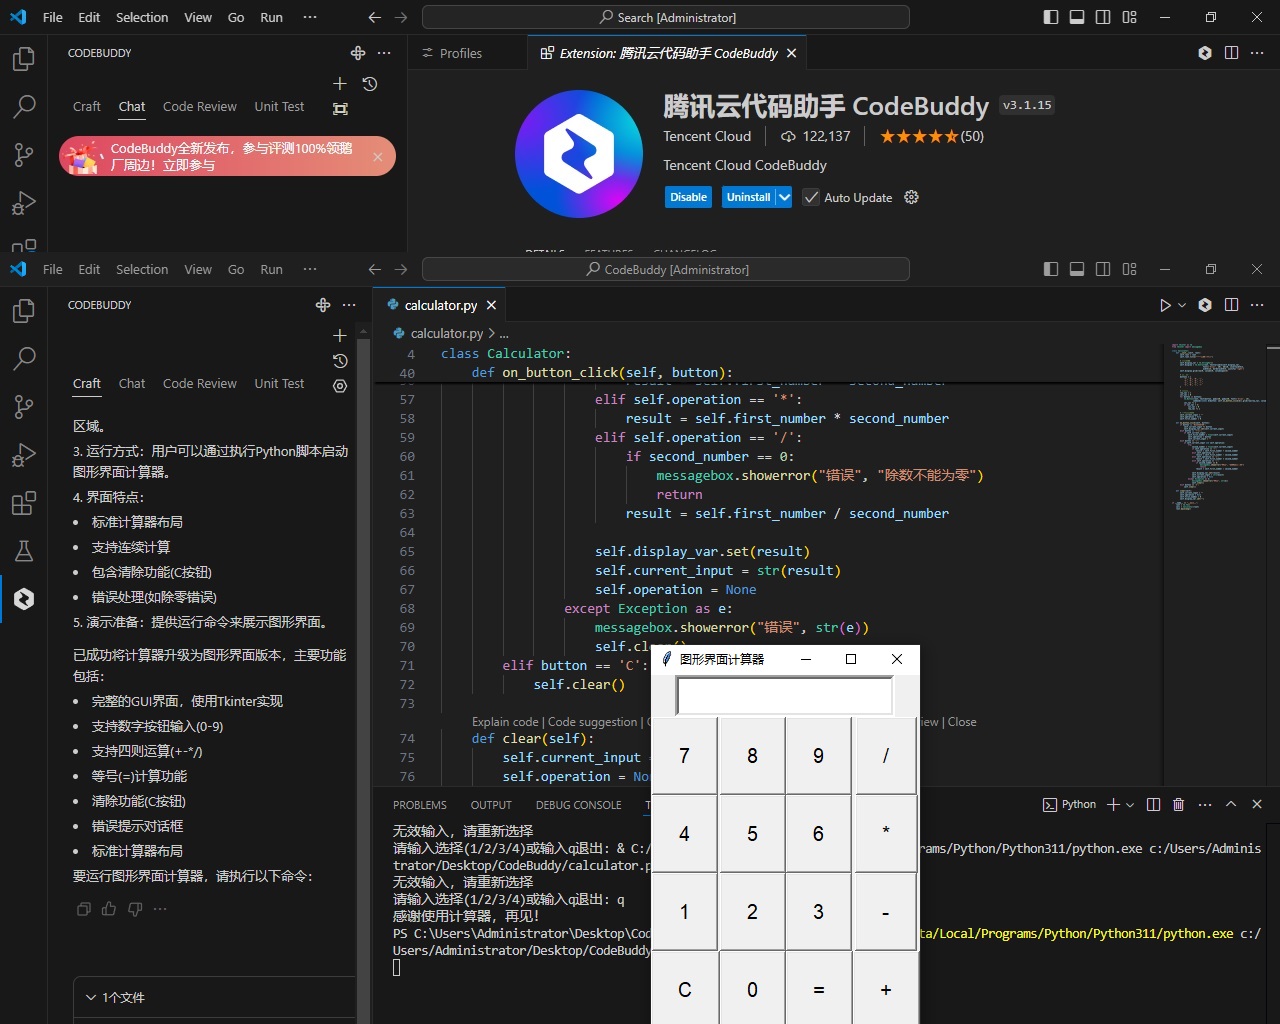Open chat history in bottom CodeBuddy panel
1280x1024 pixels.
tap(340, 361)
